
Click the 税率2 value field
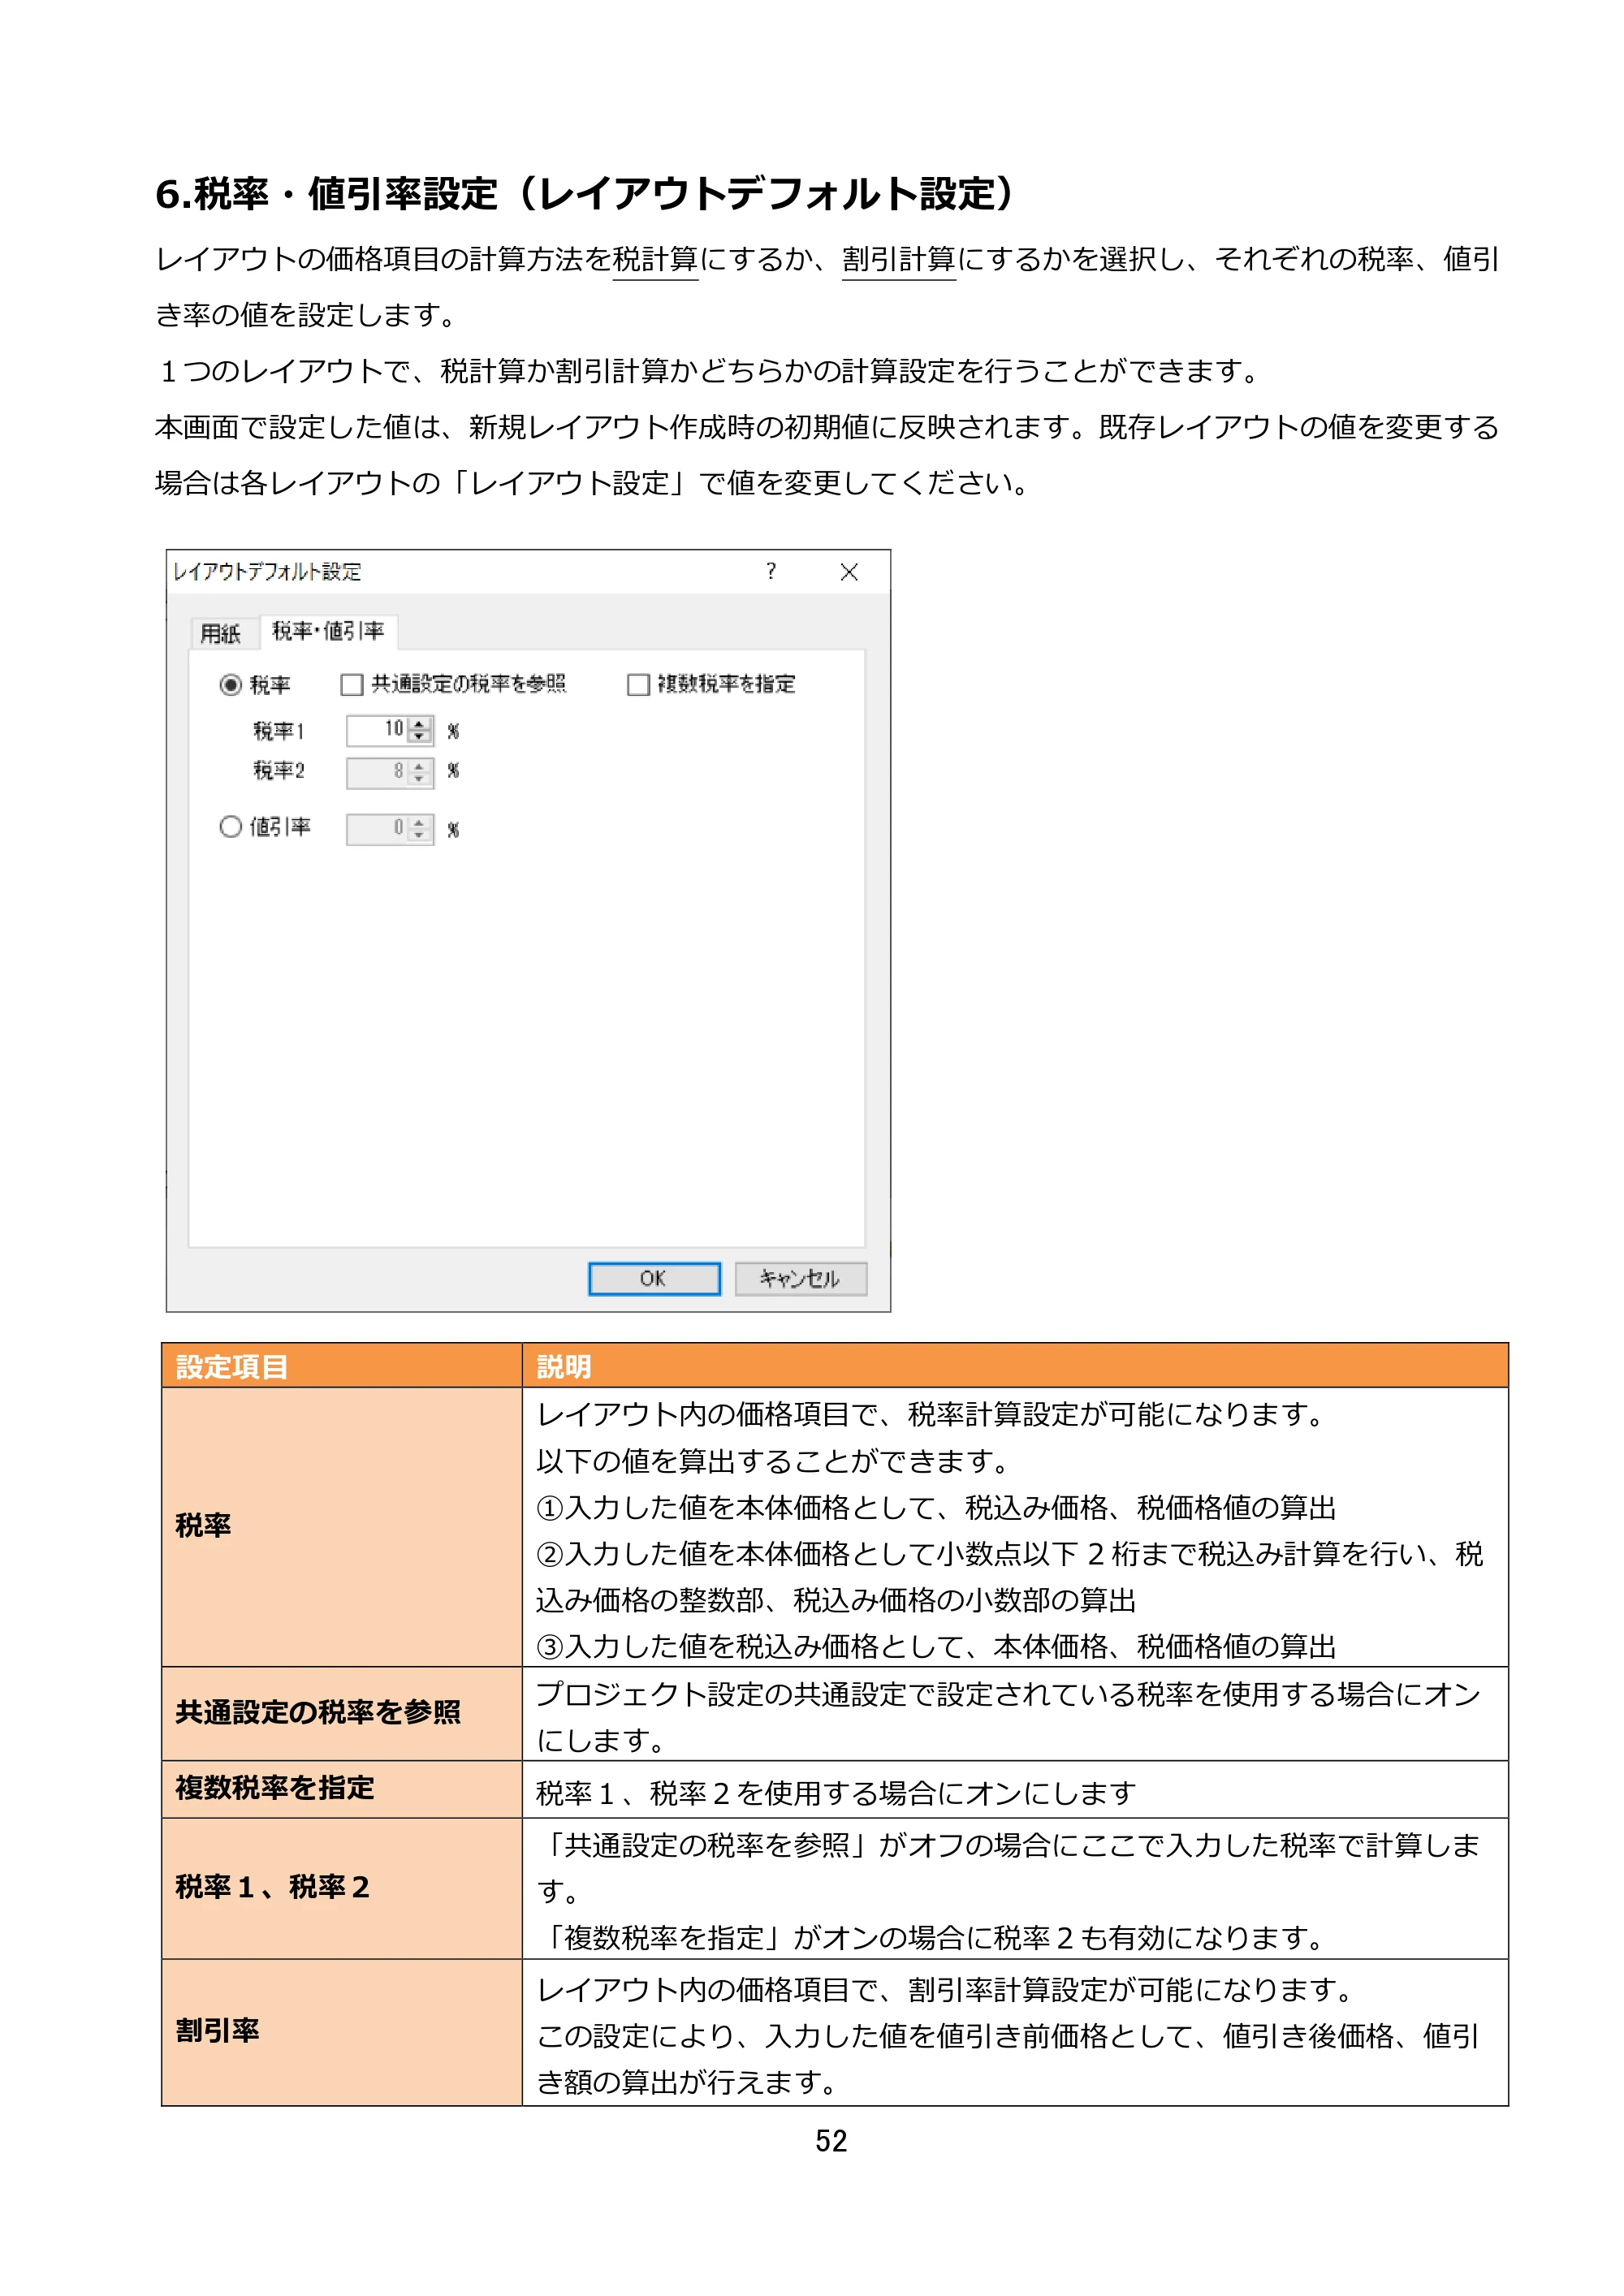[x=377, y=772]
